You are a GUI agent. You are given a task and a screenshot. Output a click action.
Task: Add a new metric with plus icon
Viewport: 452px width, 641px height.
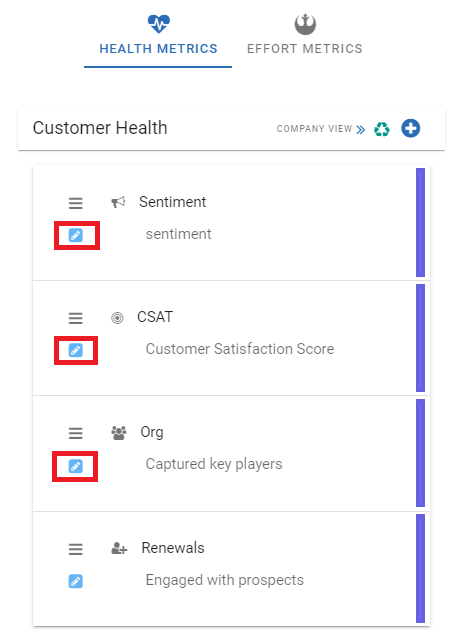pyautogui.click(x=411, y=128)
